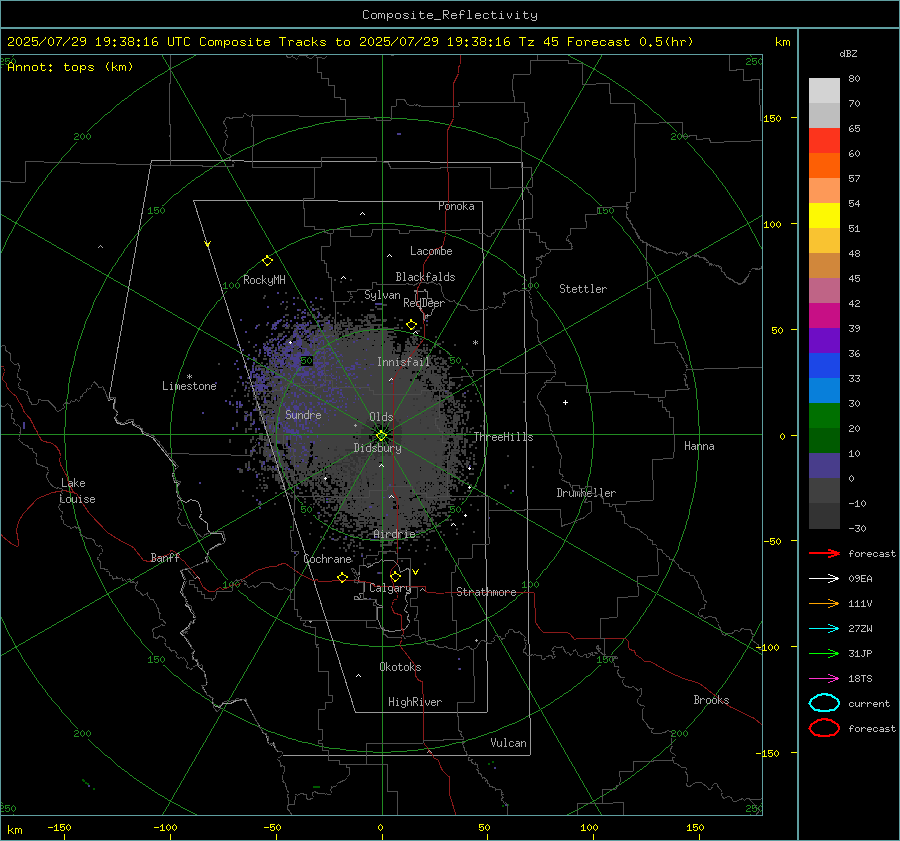Viewport: 900px width, 841px height.
Task: Select the blue 33–36 dBZ color swatch
Action: coord(824,366)
